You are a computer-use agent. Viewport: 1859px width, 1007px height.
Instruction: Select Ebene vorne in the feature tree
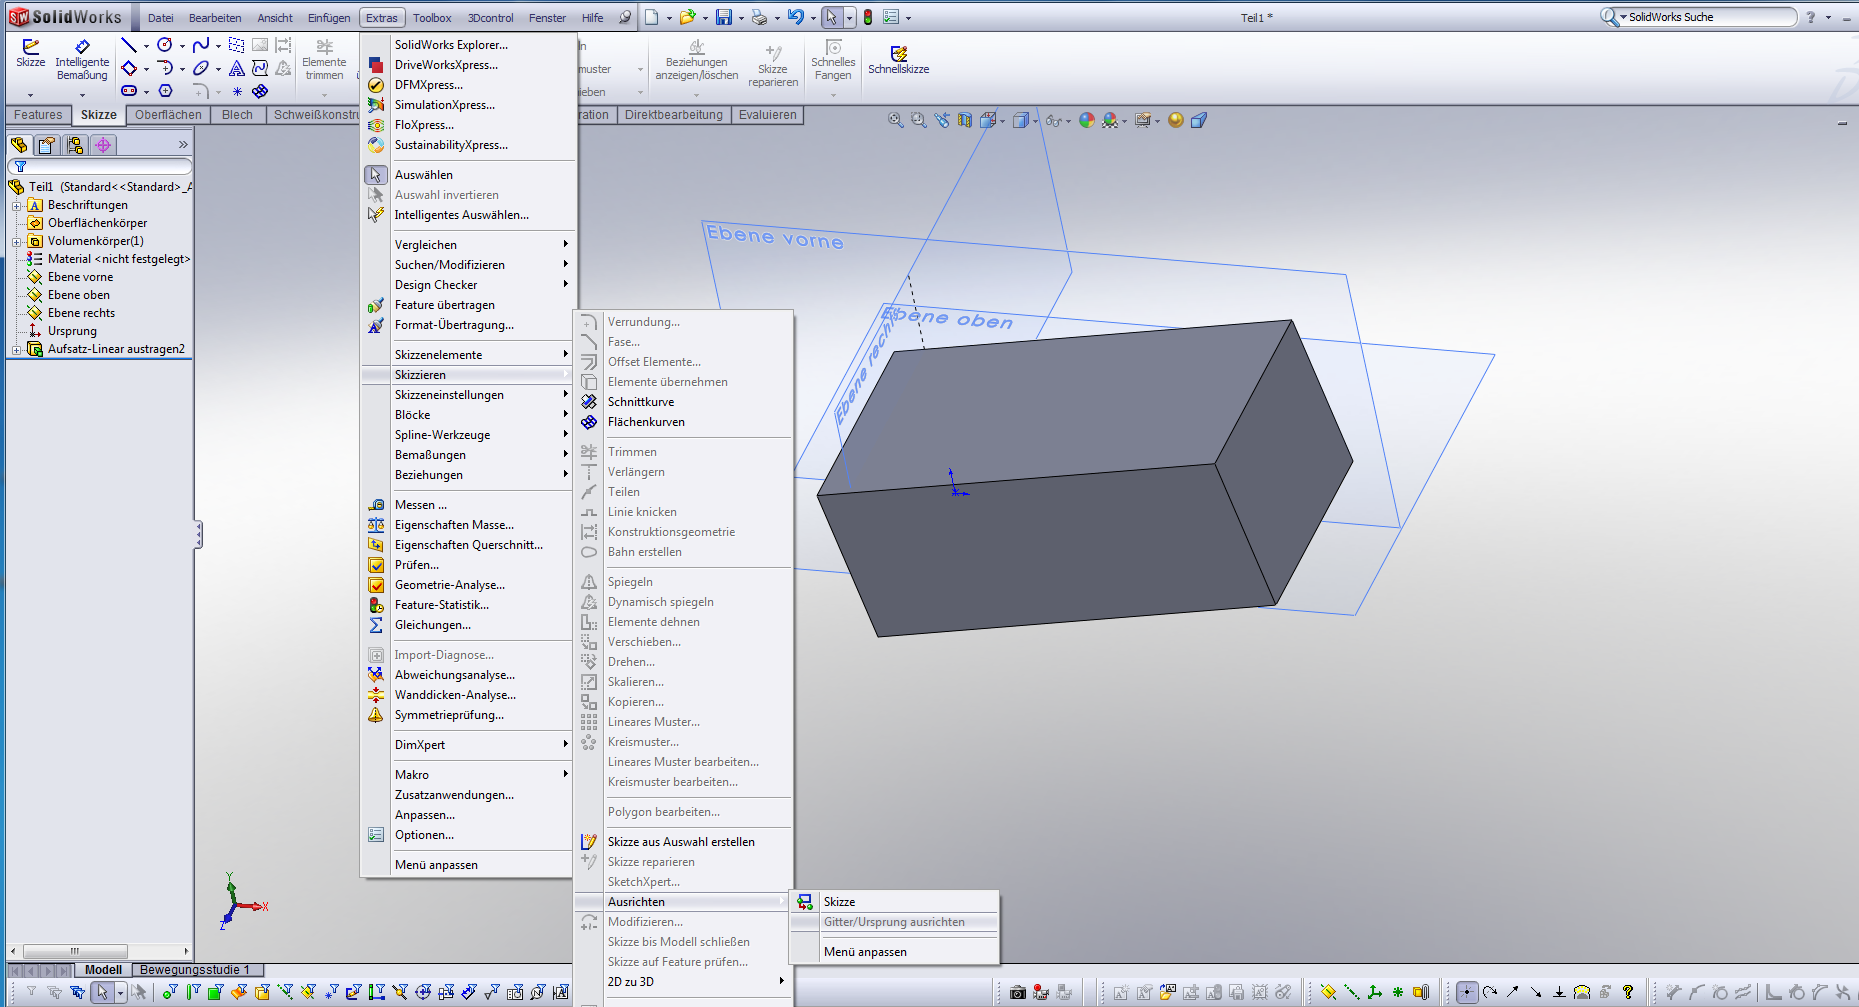click(x=80, y=277)
